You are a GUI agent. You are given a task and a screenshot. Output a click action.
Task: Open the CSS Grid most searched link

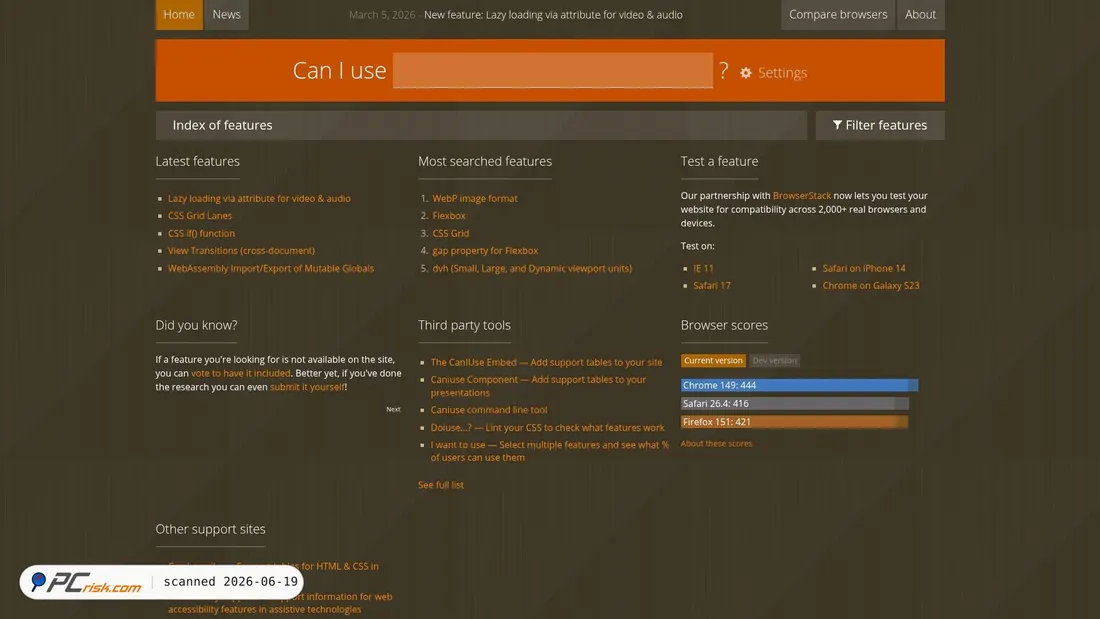450,233
